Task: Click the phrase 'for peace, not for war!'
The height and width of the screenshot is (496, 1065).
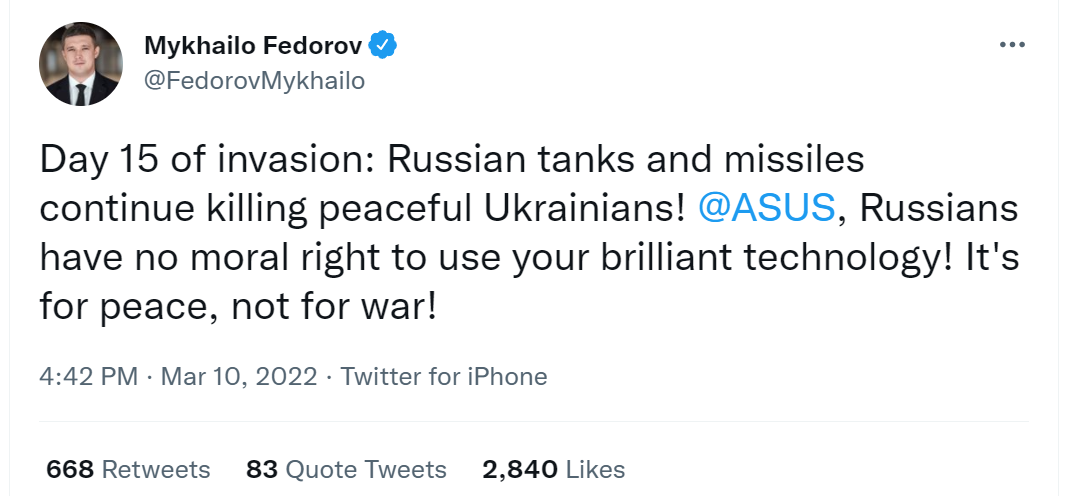Action: tap(239, 303)
